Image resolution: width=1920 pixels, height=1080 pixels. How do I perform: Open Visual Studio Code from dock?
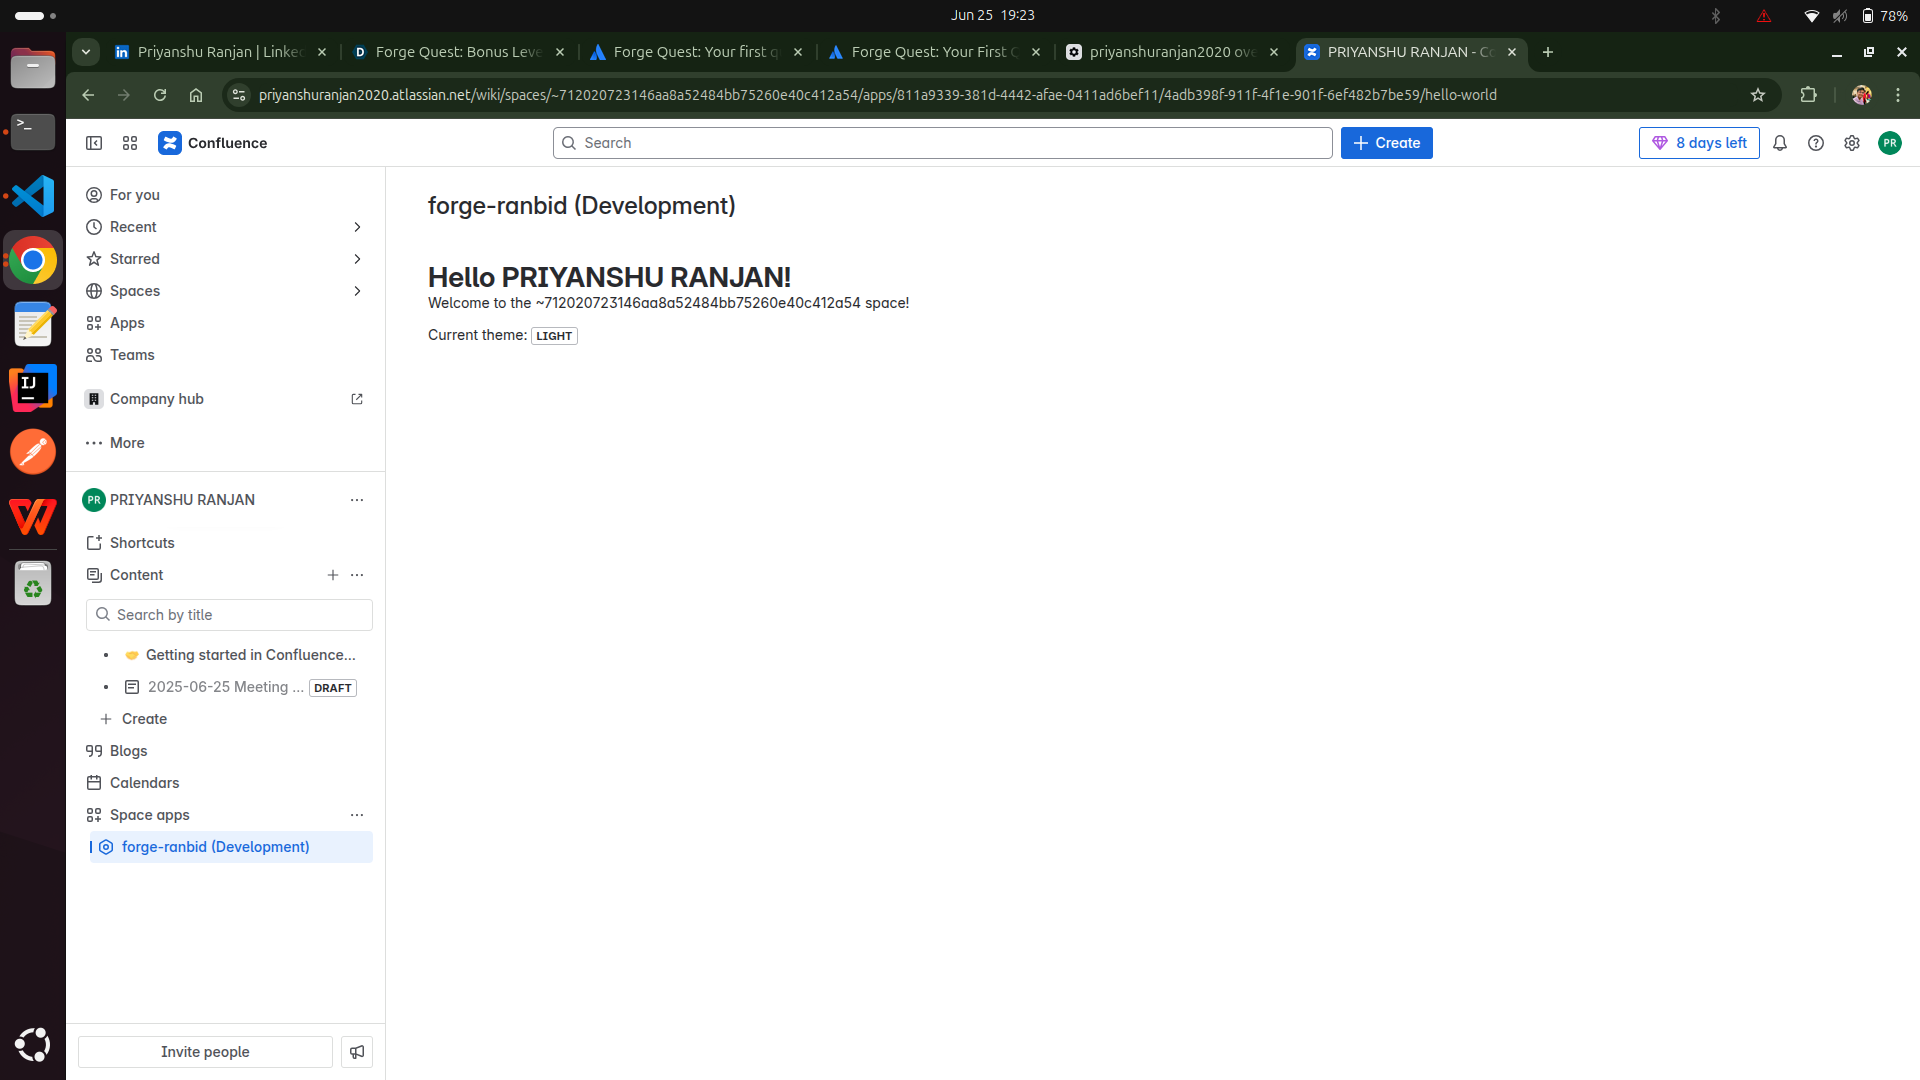coord(33,196)
